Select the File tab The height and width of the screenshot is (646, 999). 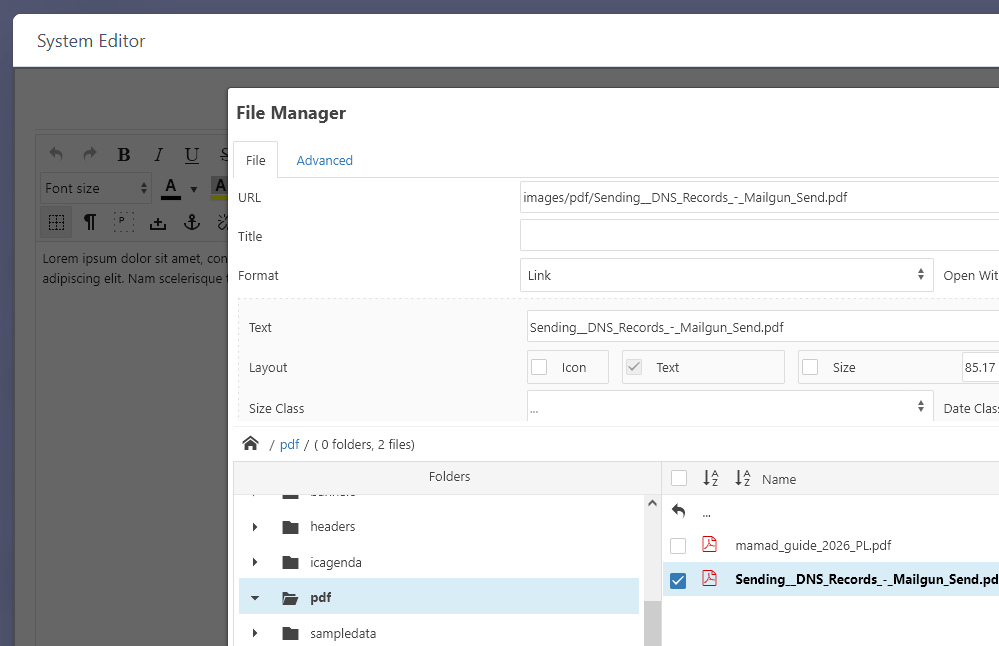click(x=256, y=160)
